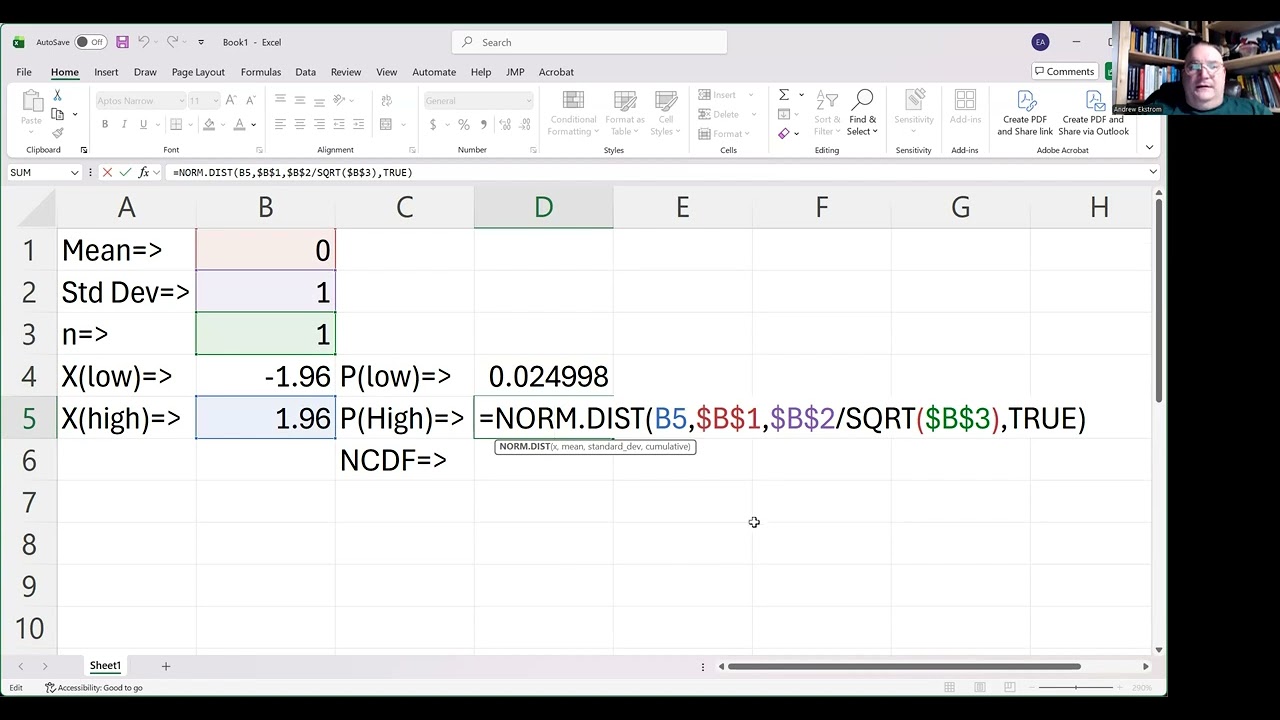This screenshot has width=1280, height=720.
Task: Open the font name dropdown
Action: point(181,100)
